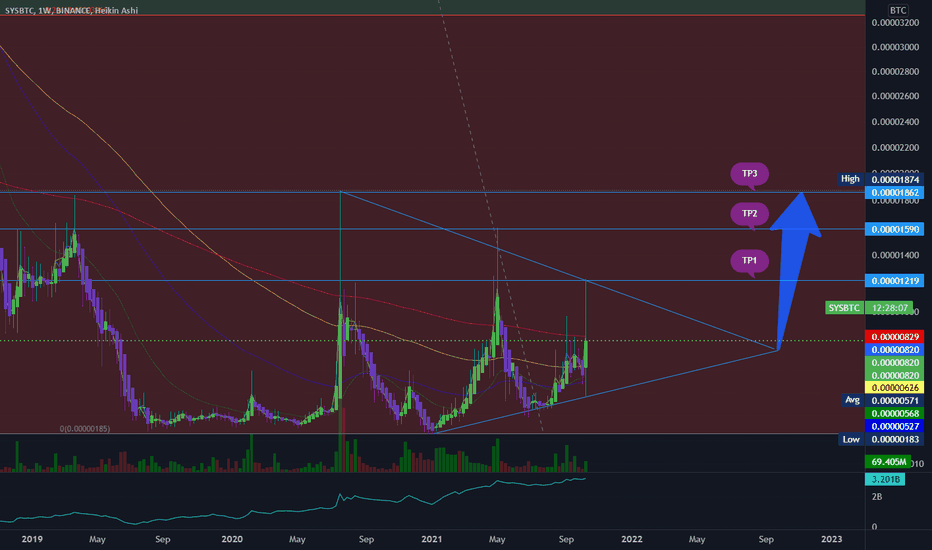
Task: Click the 0.00002800 price axis tick
Action: tap(895, 72)
